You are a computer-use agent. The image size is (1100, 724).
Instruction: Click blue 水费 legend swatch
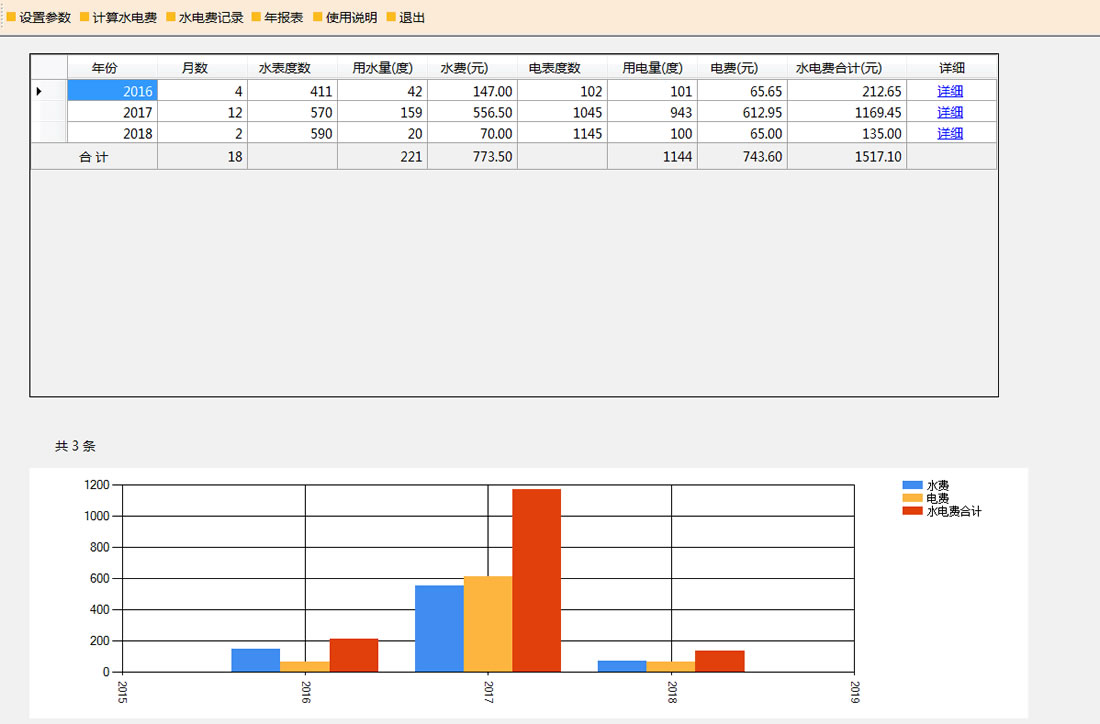[912, 485]
